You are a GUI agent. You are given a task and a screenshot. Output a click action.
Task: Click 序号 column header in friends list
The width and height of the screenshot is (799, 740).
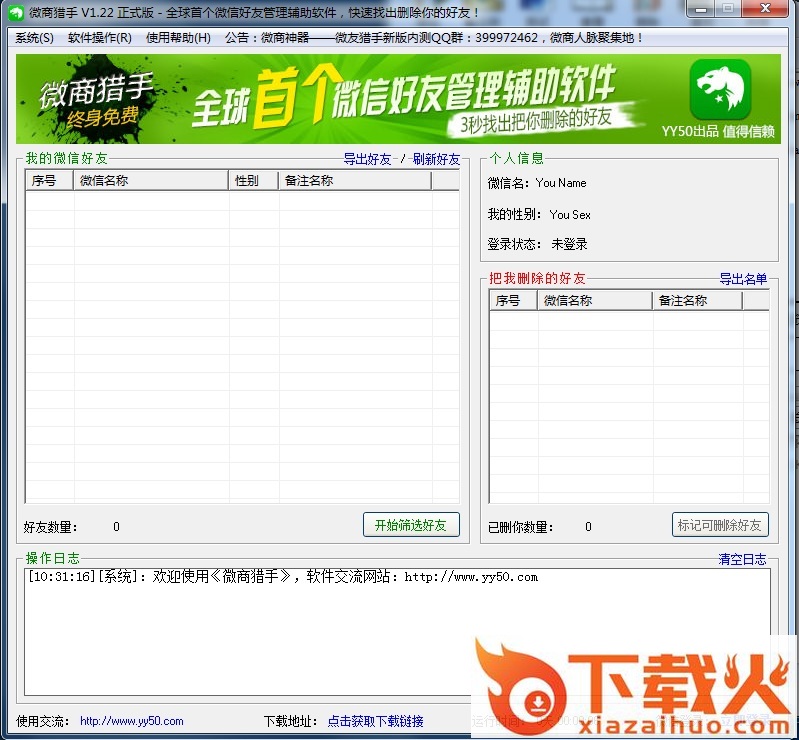tap(49, 180)
